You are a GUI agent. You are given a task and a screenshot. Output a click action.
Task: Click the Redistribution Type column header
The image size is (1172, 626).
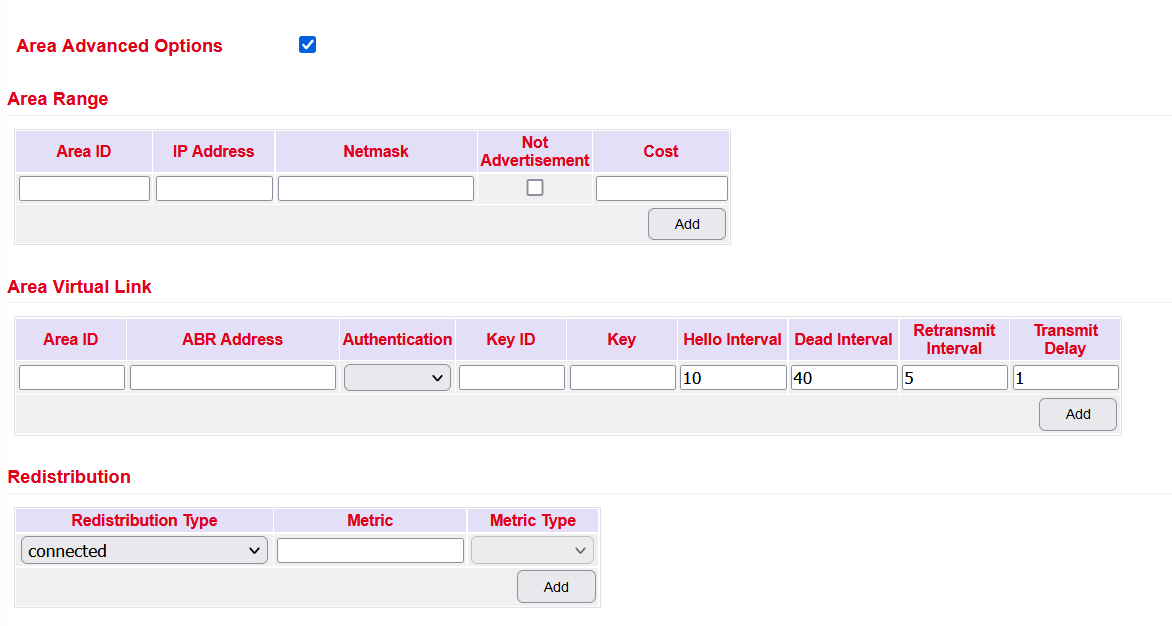(144, 520)
